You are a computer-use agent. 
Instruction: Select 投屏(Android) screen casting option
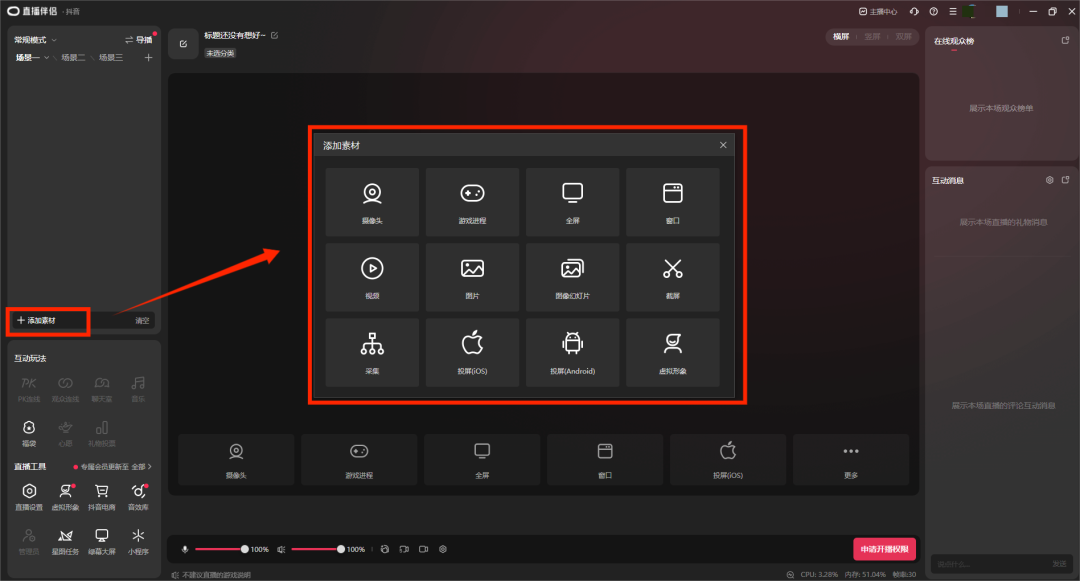[x=572, y=352]
